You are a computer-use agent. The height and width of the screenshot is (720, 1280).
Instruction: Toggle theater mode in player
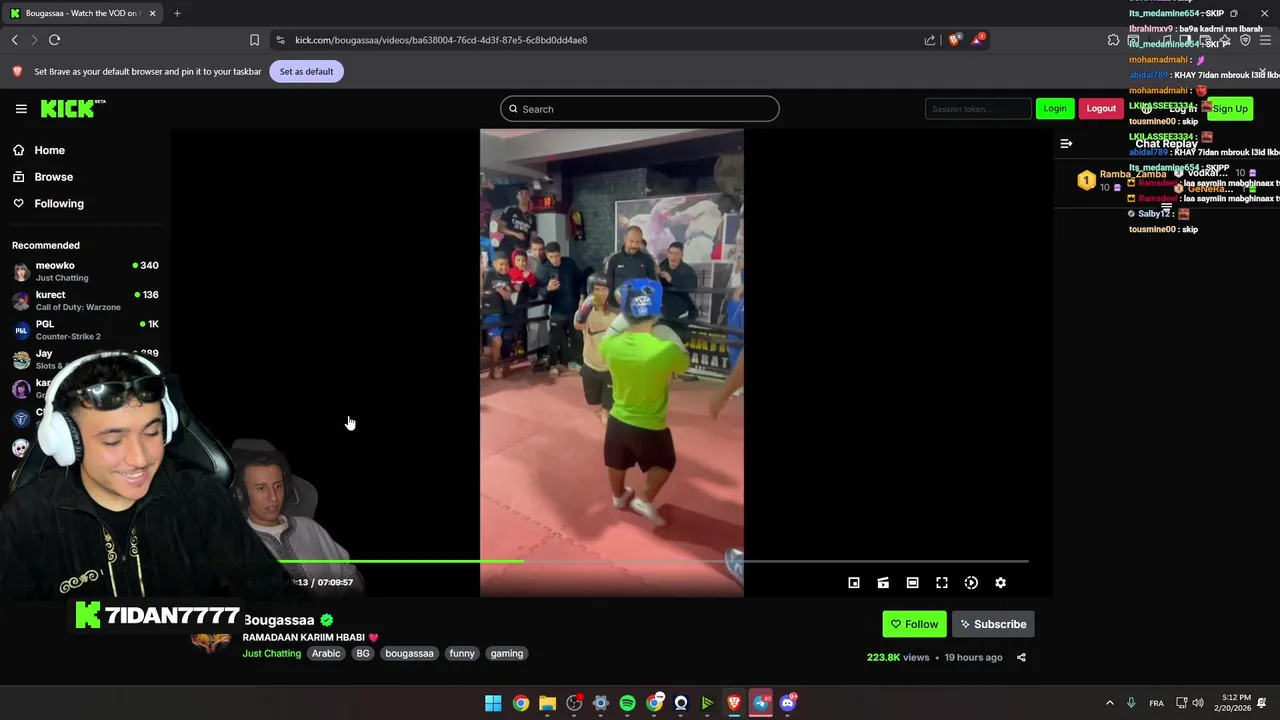coord(912,583)
